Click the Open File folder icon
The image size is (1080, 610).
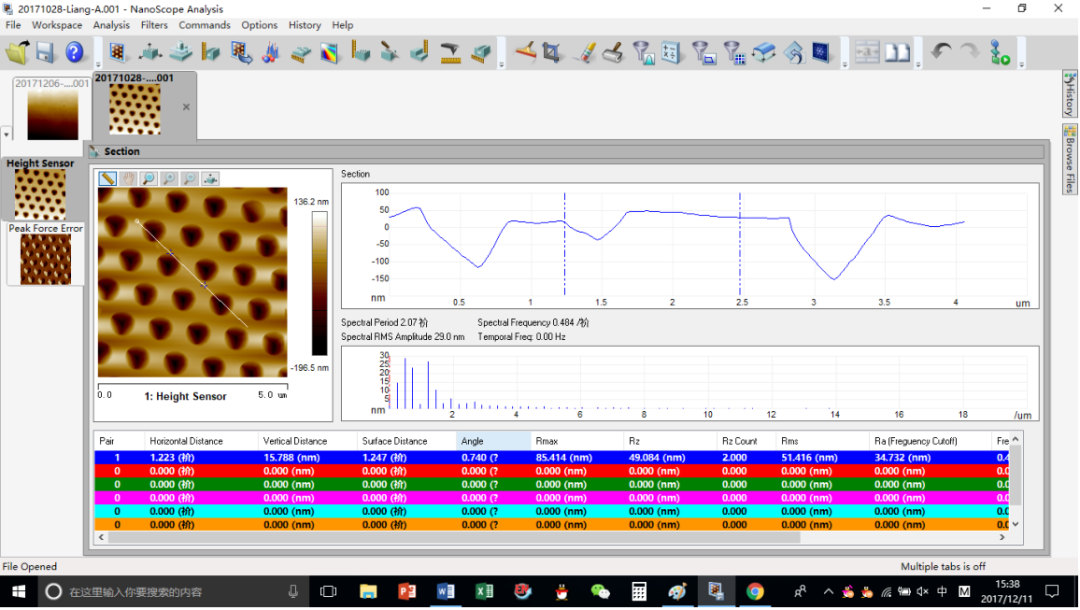[x=18, y=52]
